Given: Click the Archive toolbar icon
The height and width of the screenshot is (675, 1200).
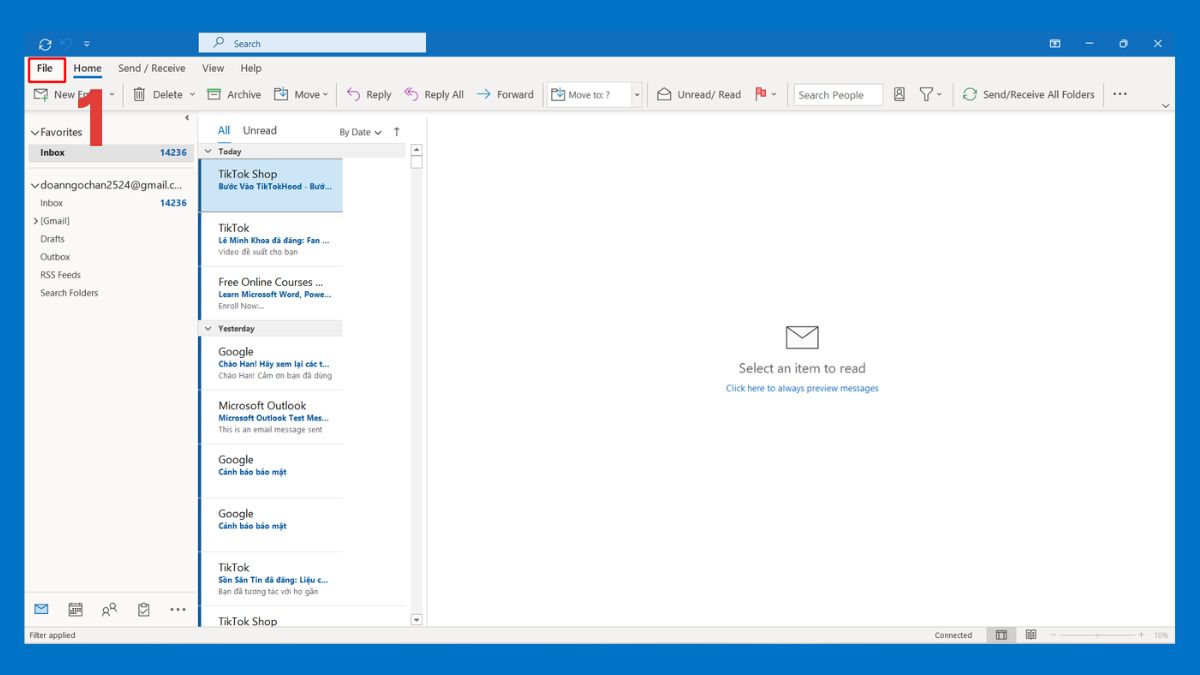Looking at the screenshot, I should pos(214,94).
